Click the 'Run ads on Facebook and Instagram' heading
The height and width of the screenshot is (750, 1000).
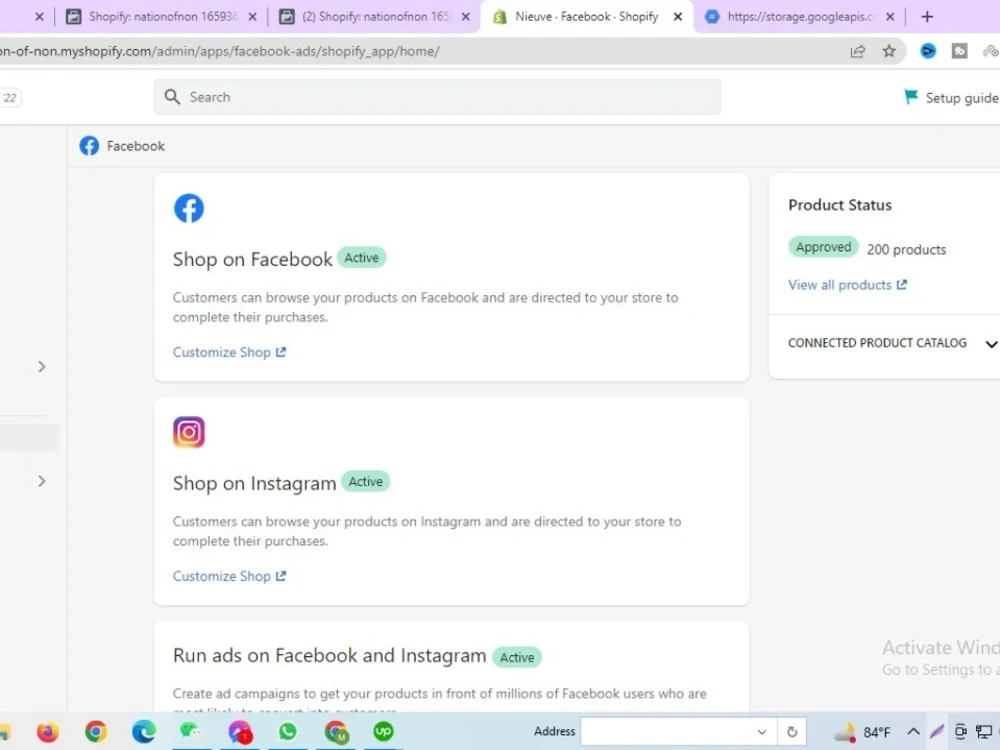330,656
